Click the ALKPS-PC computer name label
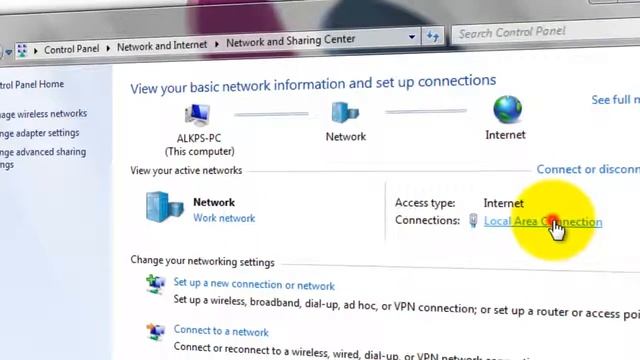This screenshot has width=640, height=360. pos(199,138)
